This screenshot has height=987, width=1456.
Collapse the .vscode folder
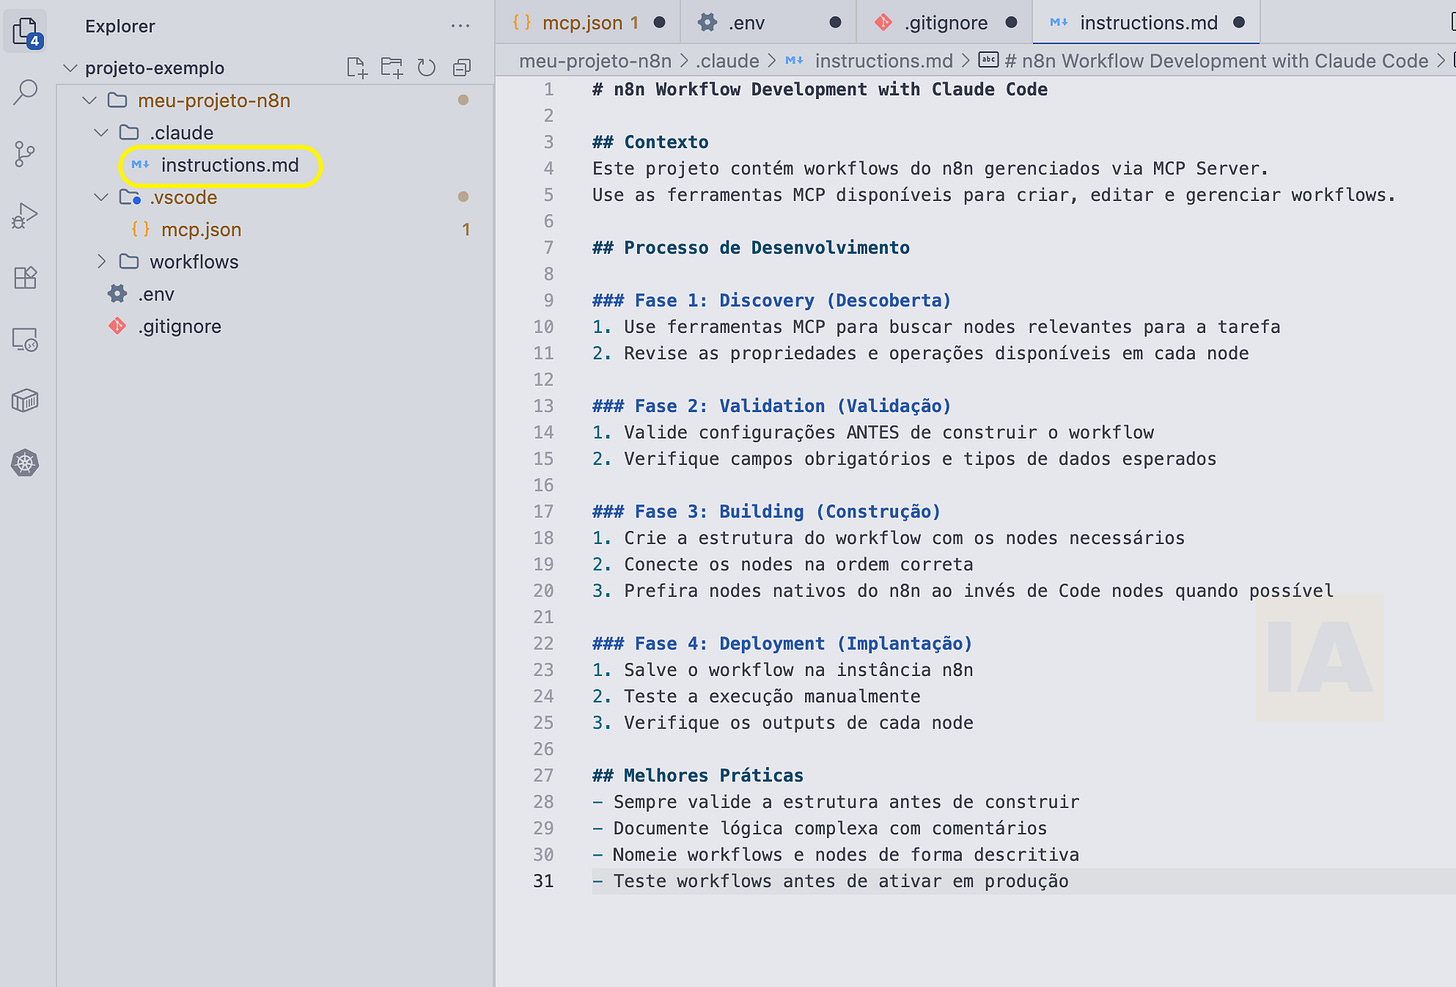(x=100, y=197)
